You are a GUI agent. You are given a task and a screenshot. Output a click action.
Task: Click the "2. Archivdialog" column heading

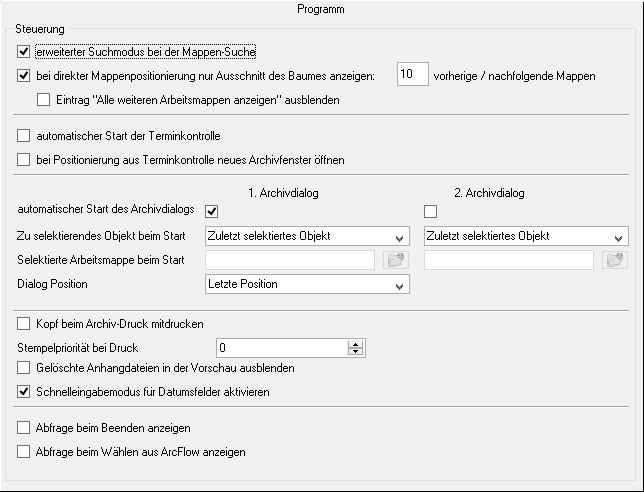tap(489, 193)
